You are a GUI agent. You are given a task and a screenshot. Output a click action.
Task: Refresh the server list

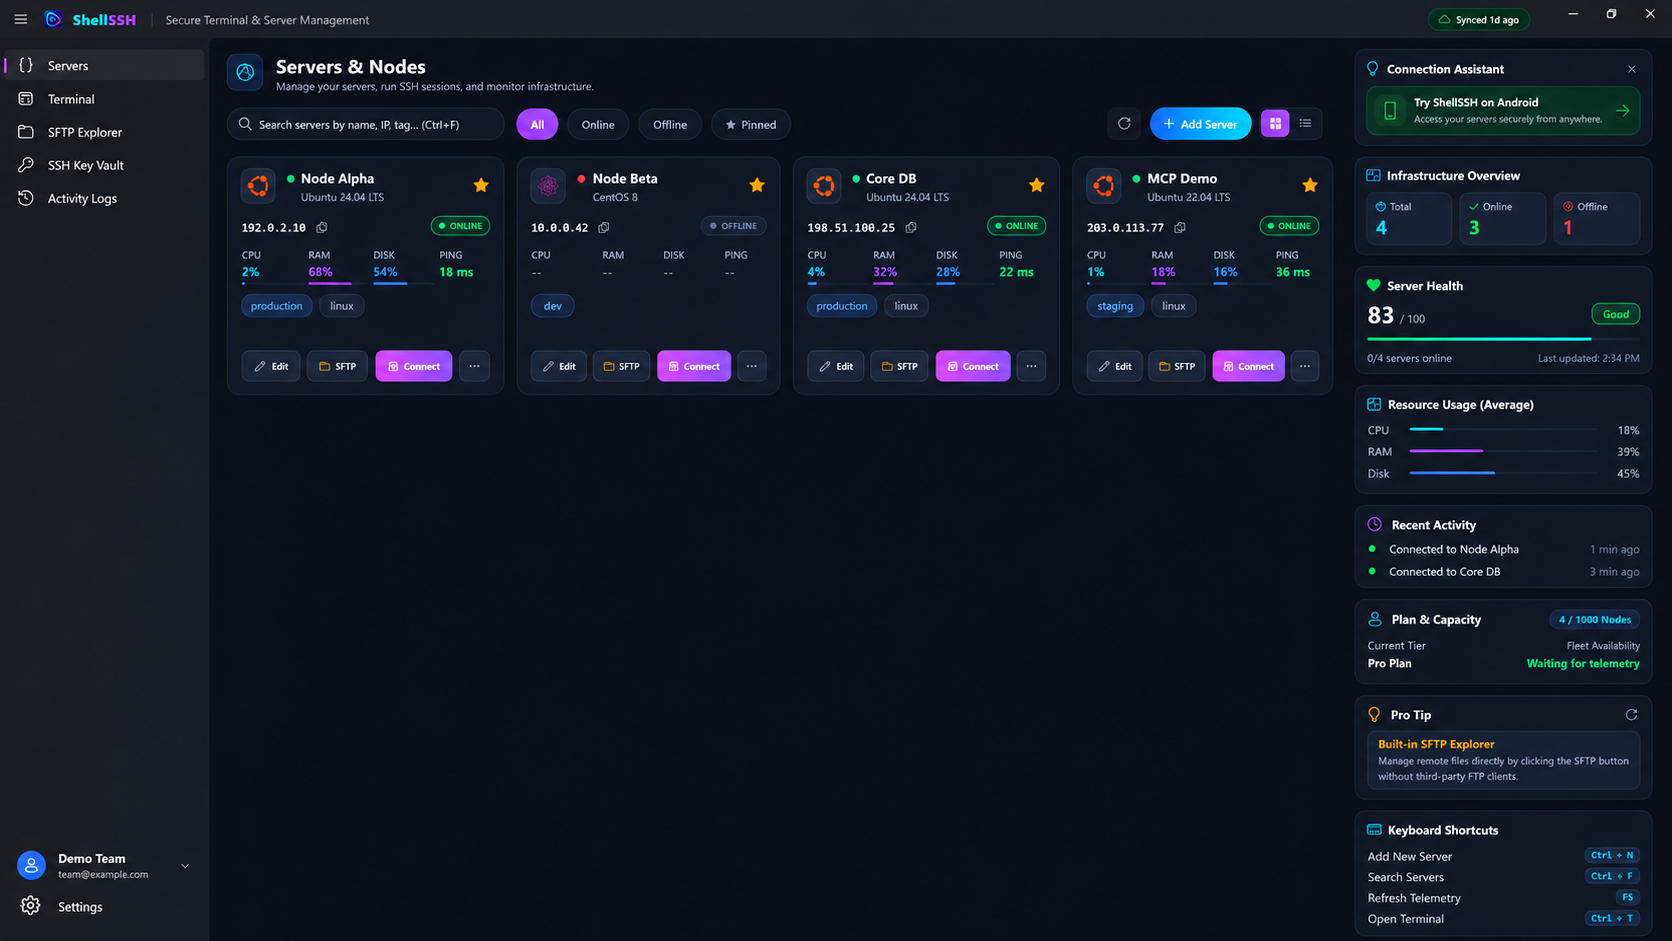coord(1124,124)
